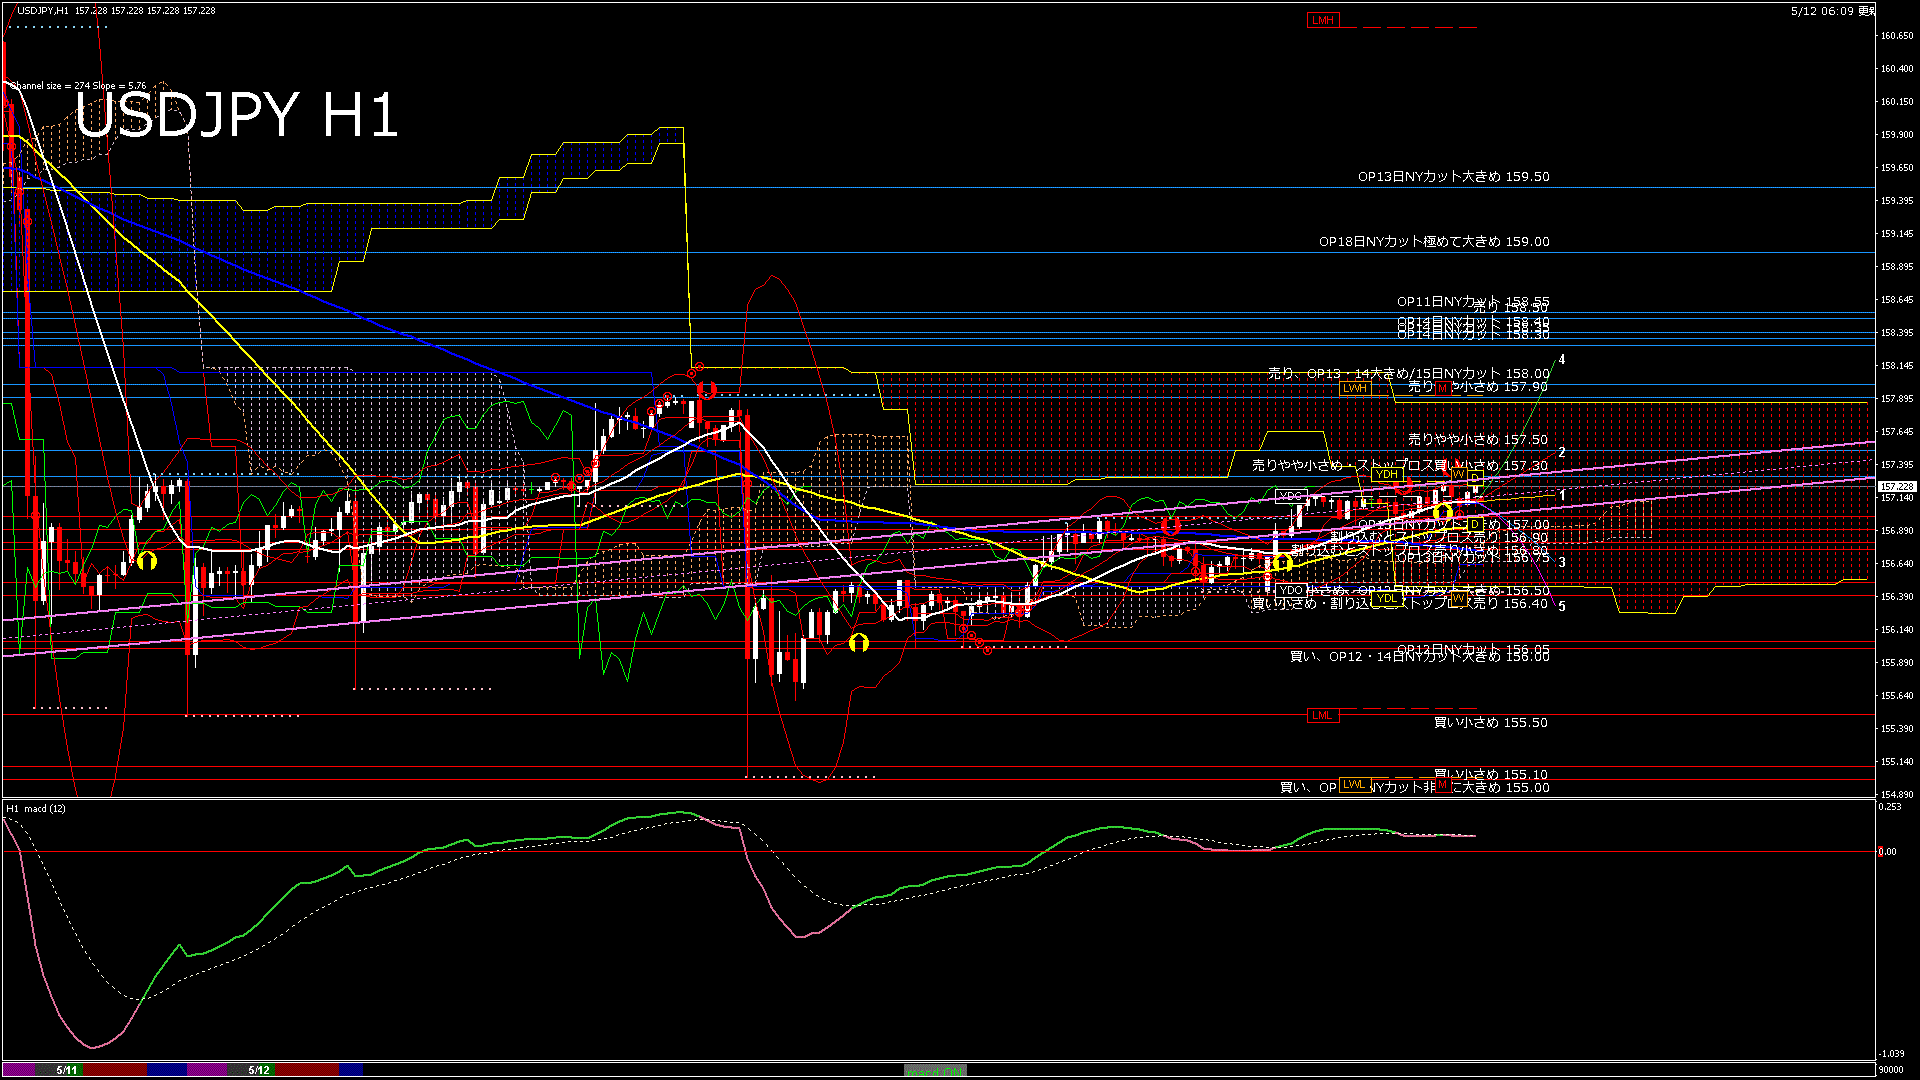The image size is (1920, 1080).
Task: Select projection line end labeled 3
Action: (1562, 563)
